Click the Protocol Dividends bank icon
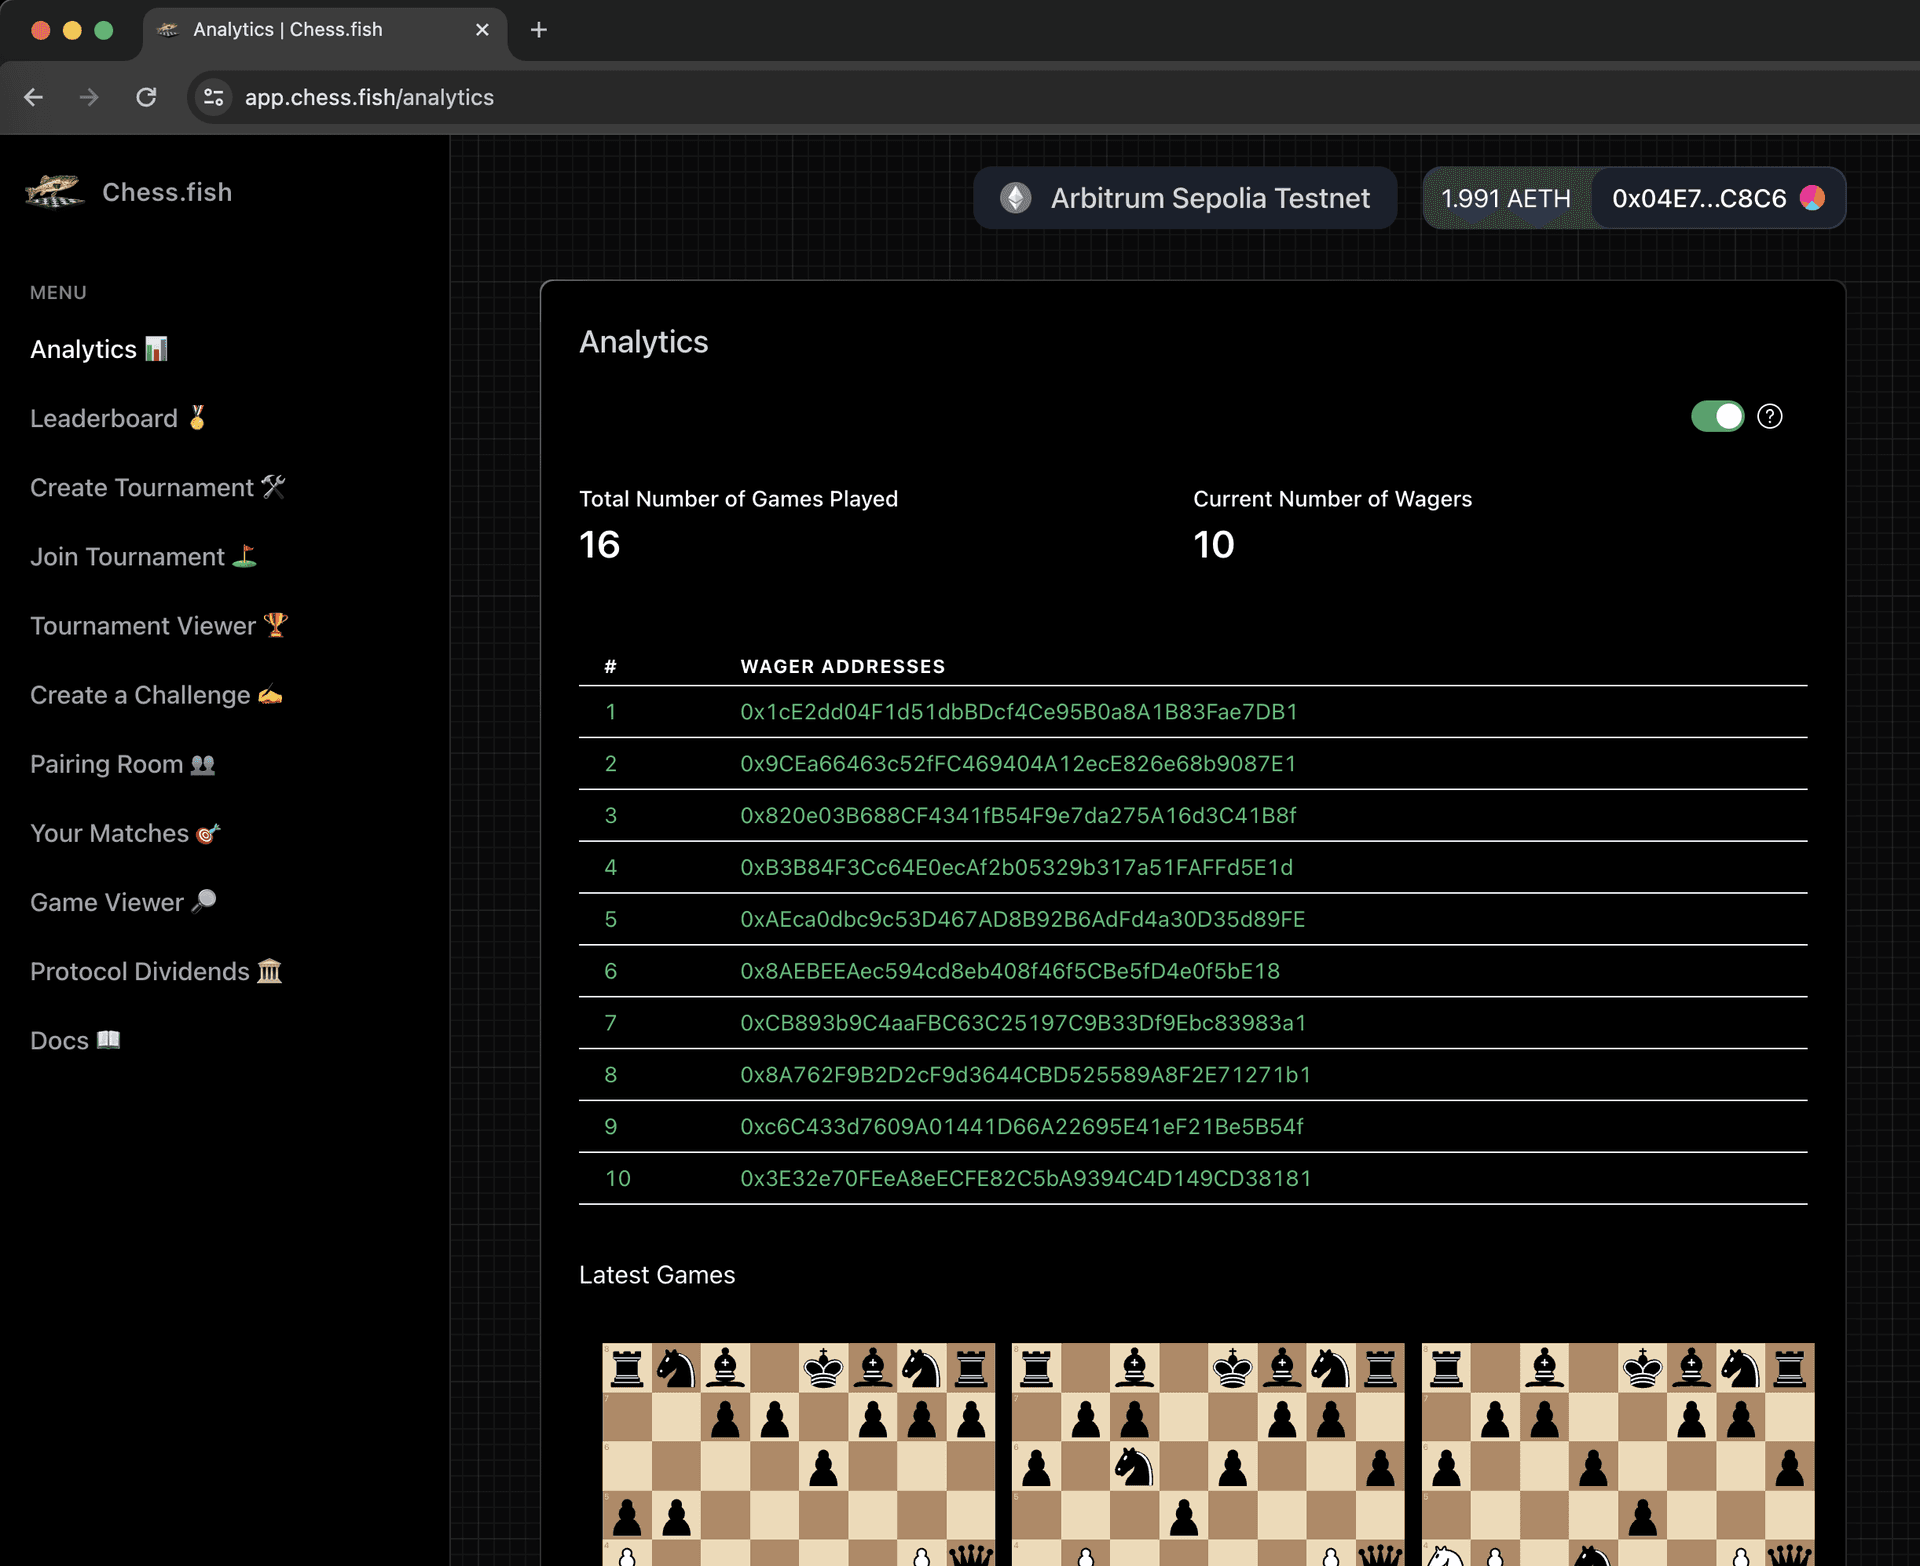The image size is (1920, 1566). tap(270, 970)
